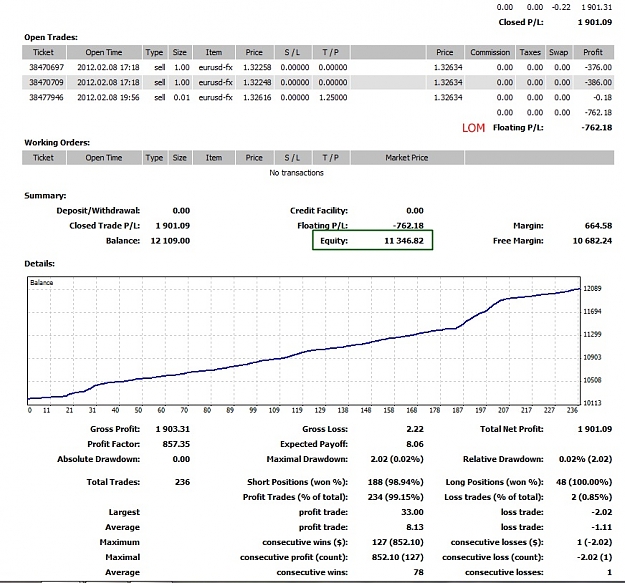
Task: Click chart axis label 10113
Action: 592,403
